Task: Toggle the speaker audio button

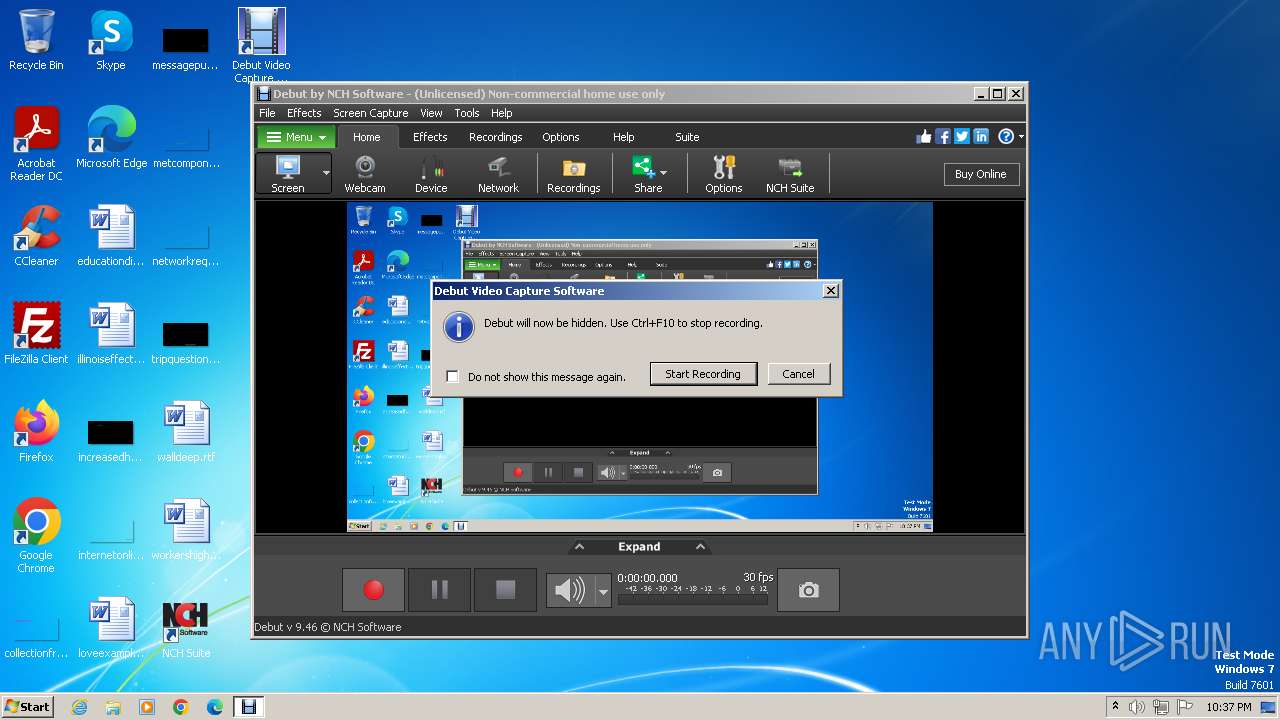Action: [570, 591]
